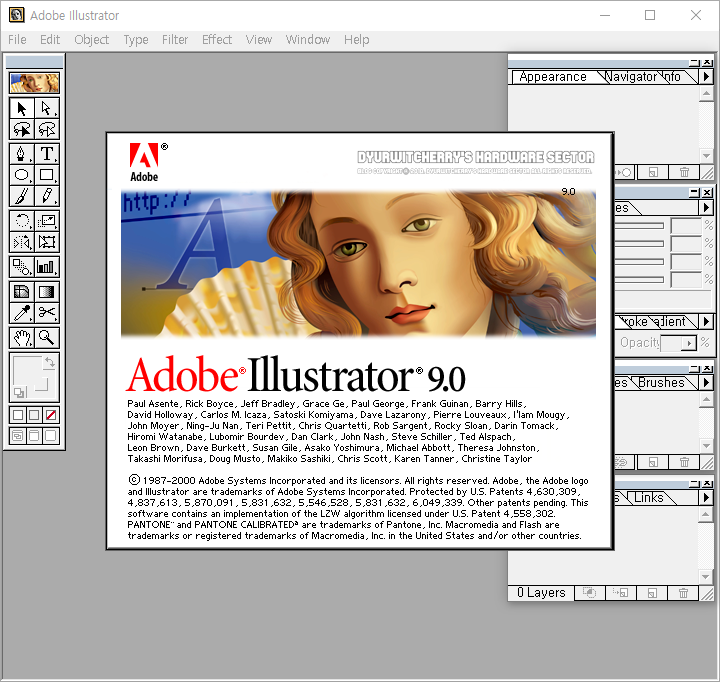Choose the Lasso tool with black arrow
Screen dimensions: 720x682
click(22, 130)
